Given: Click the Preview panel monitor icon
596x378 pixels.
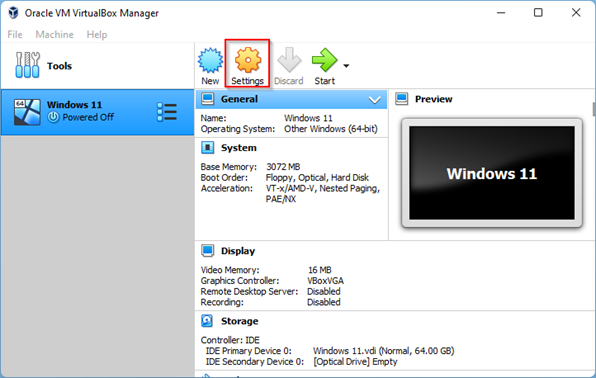Looking at the screenshot, I should (401, 99).
